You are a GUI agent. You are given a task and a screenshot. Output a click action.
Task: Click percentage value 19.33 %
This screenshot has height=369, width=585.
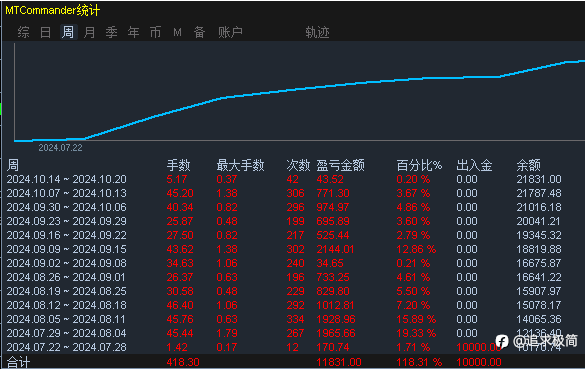point(416,333)
